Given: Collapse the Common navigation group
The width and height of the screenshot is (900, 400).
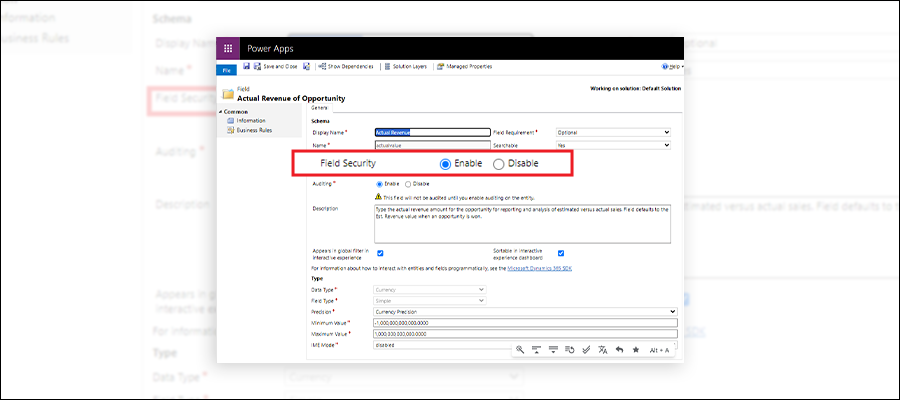Looking at the screenshot, I should pos(221,111).
